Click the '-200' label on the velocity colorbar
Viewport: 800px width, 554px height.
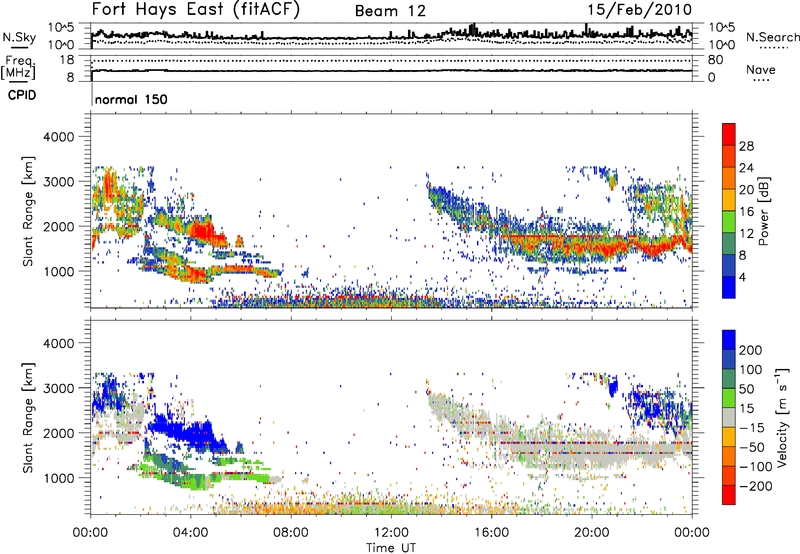click(x=756, y=486)
